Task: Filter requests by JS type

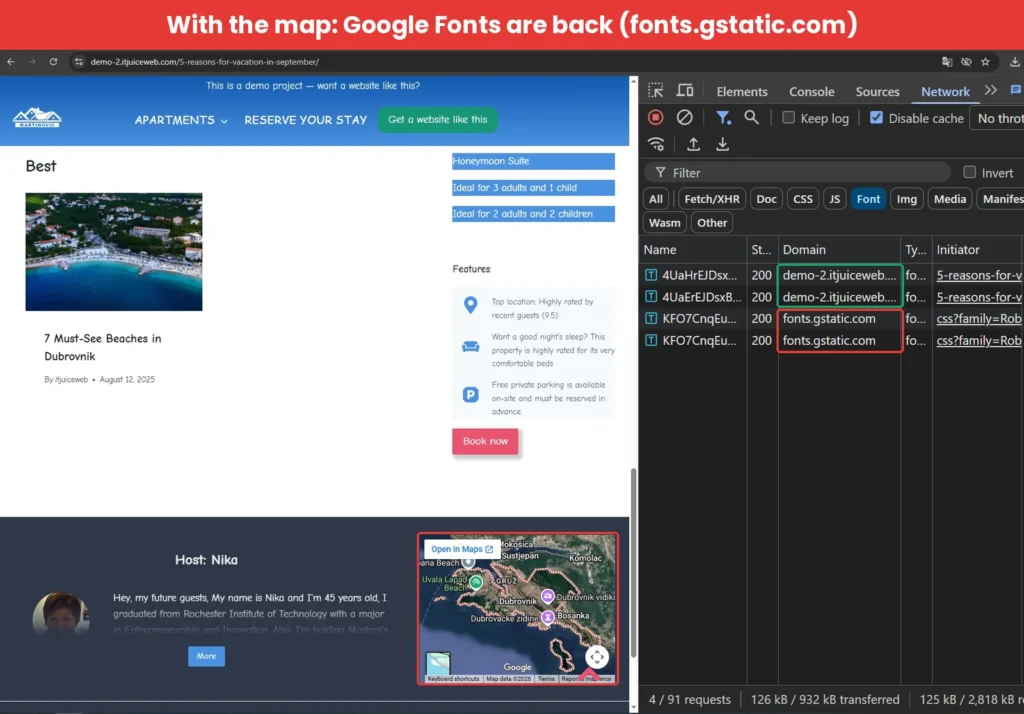Action: pos(835,199)
